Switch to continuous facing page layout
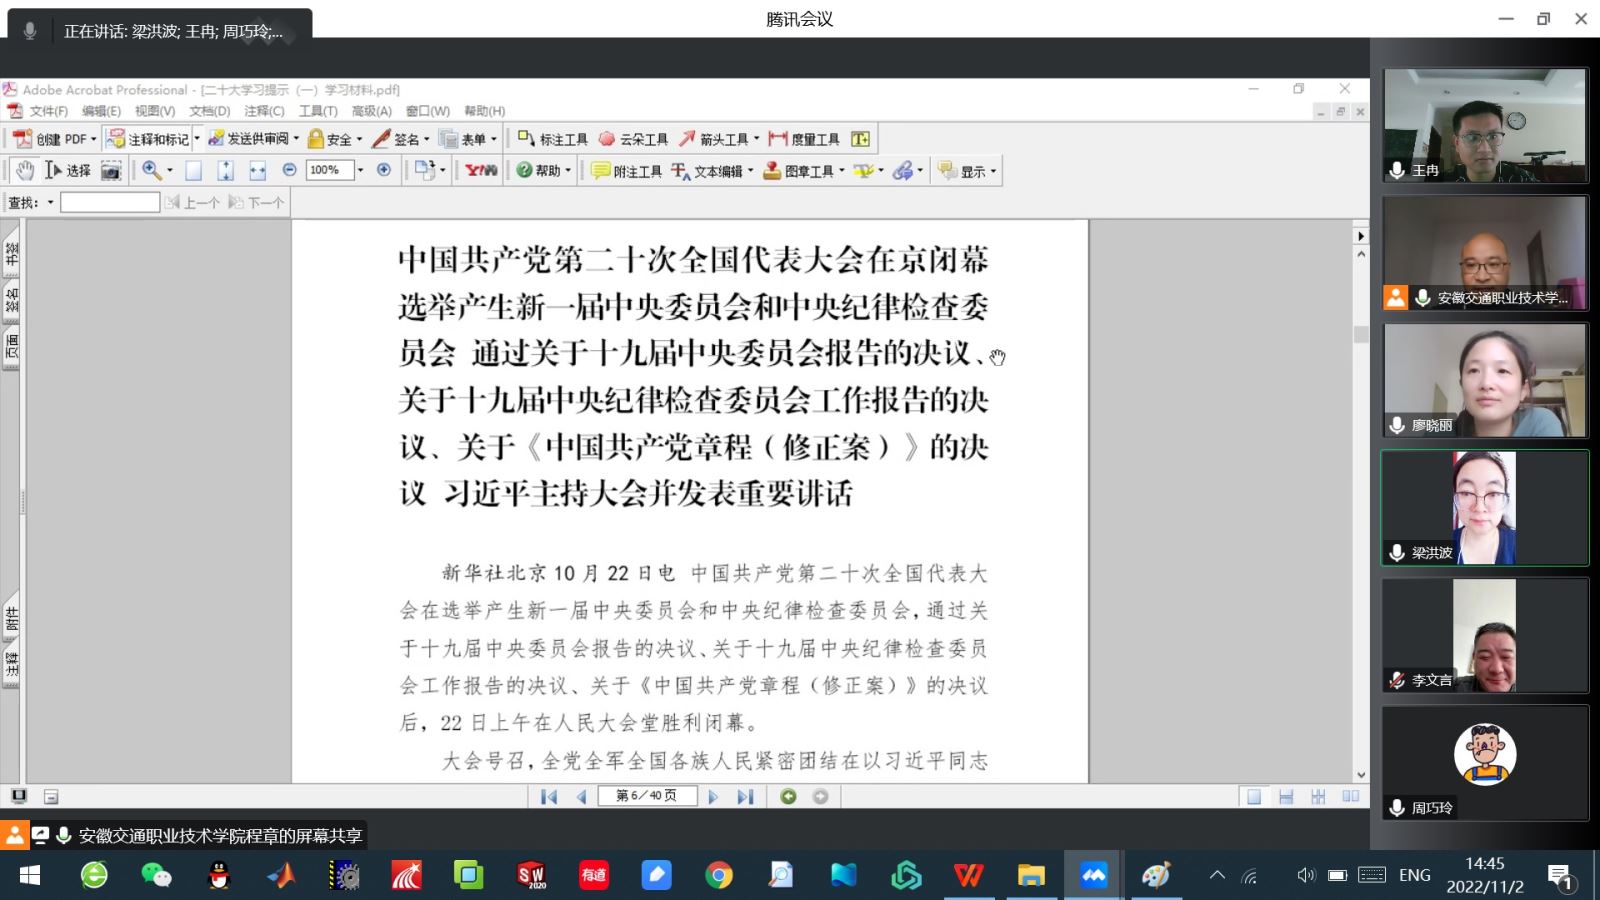The width and height of the screenshot is (1600, 900). [x=1318, y=797]
